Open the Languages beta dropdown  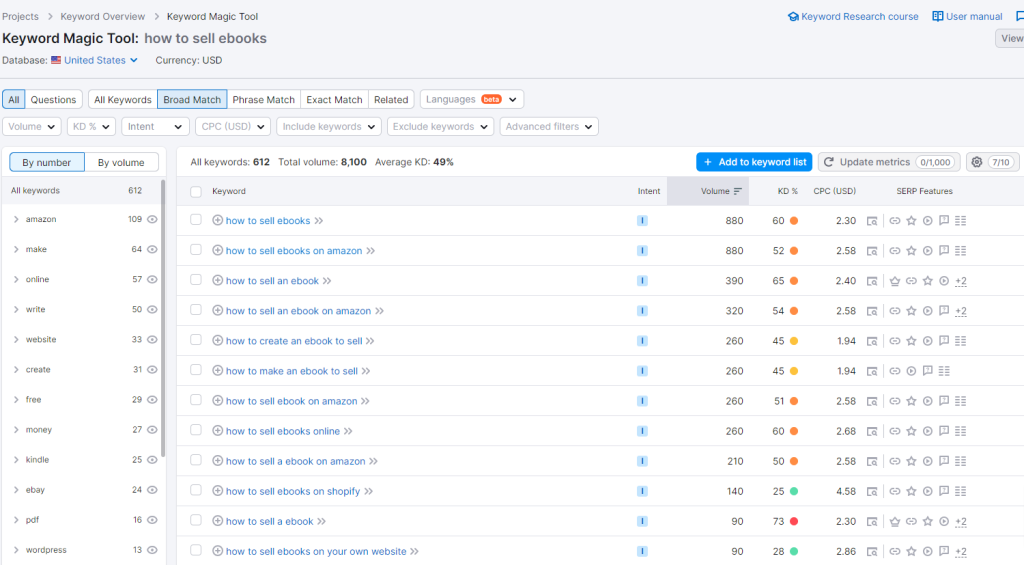472,99
